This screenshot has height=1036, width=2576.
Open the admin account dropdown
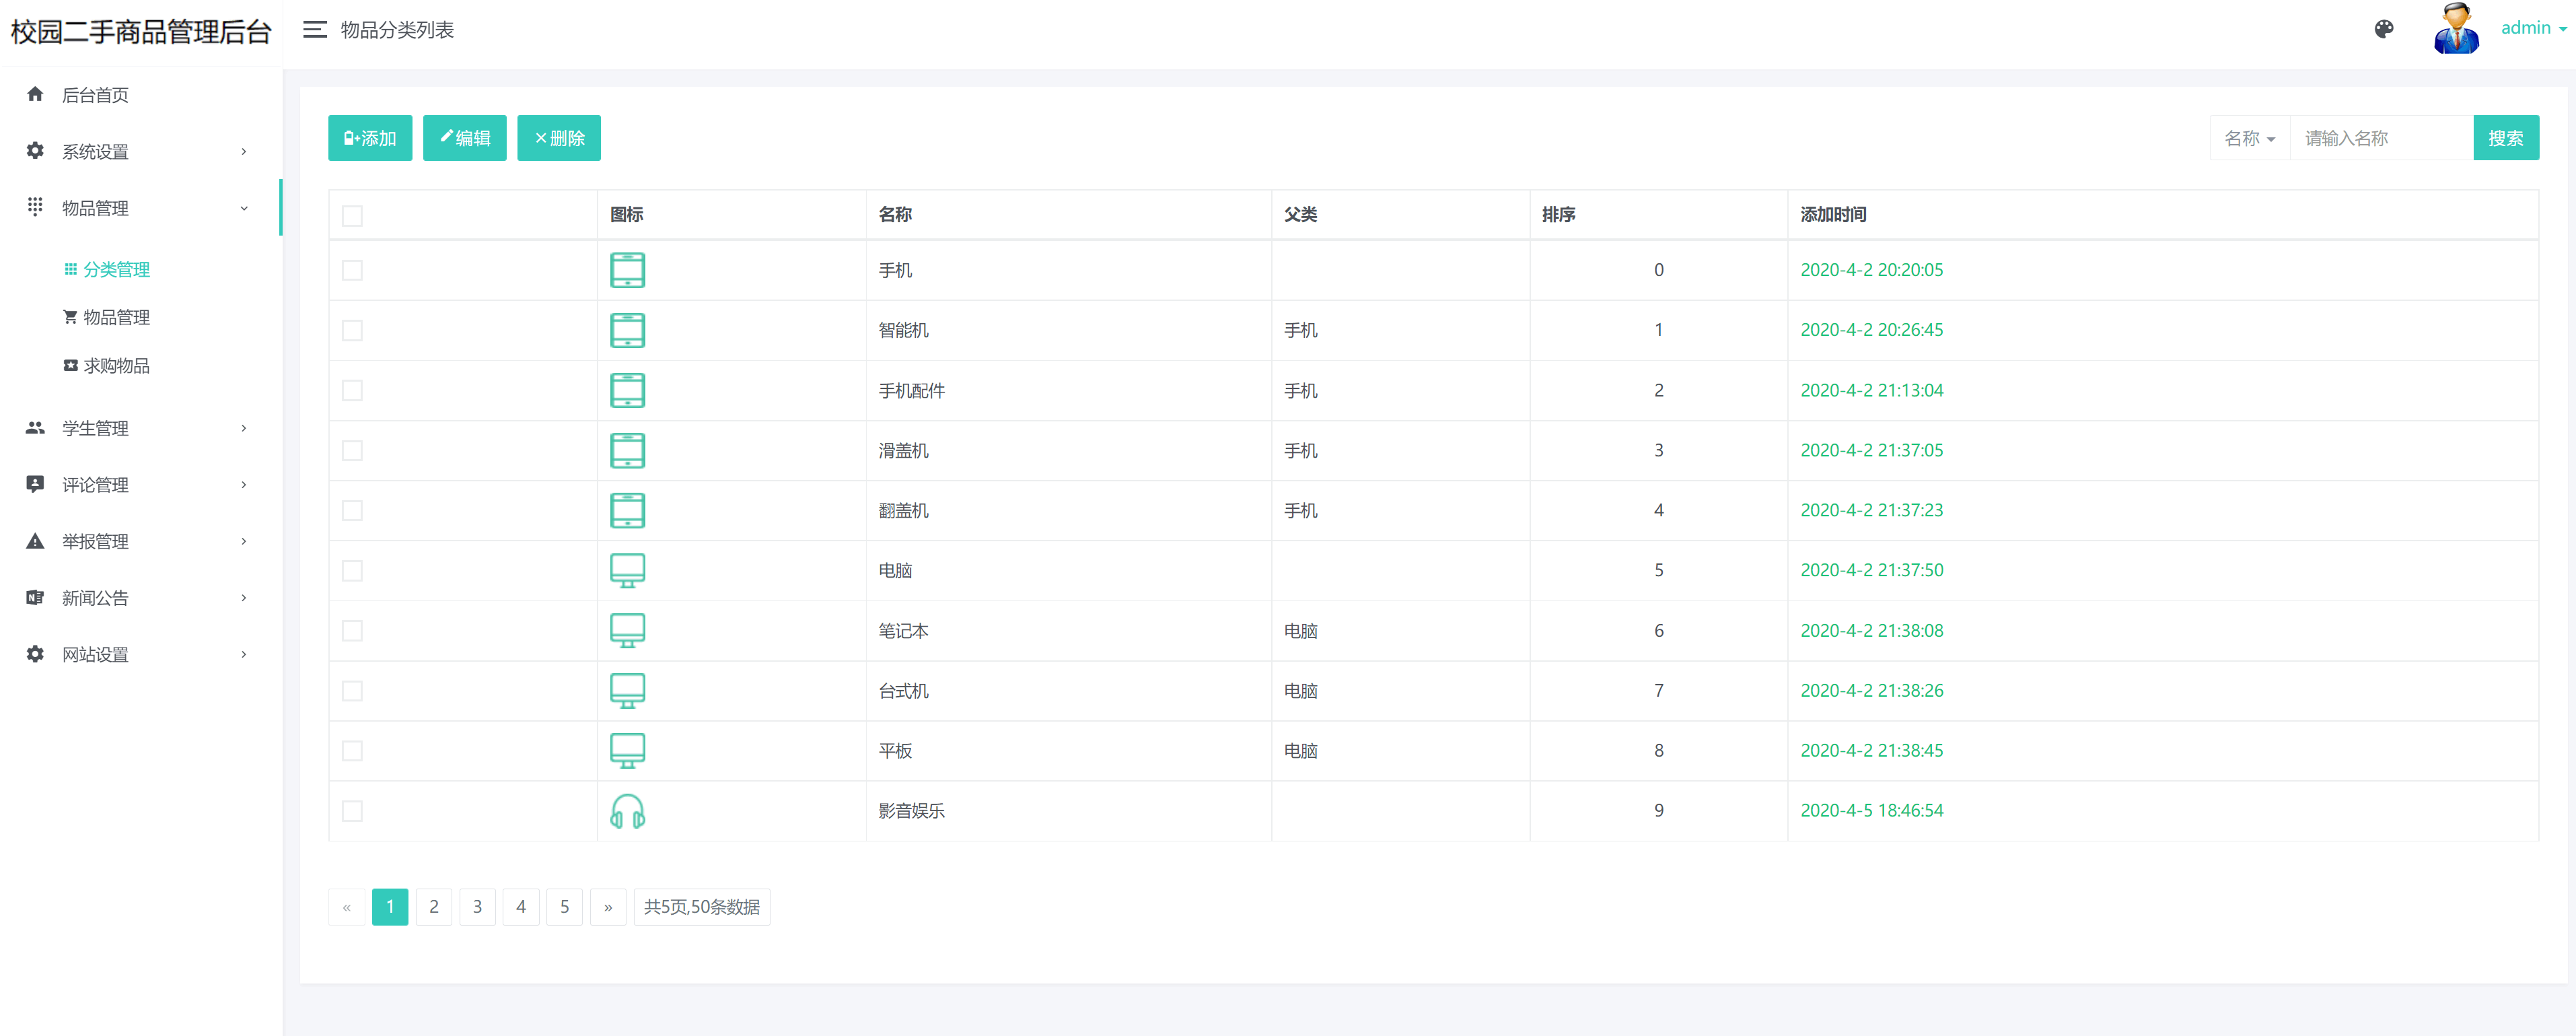coord(2533,28)
